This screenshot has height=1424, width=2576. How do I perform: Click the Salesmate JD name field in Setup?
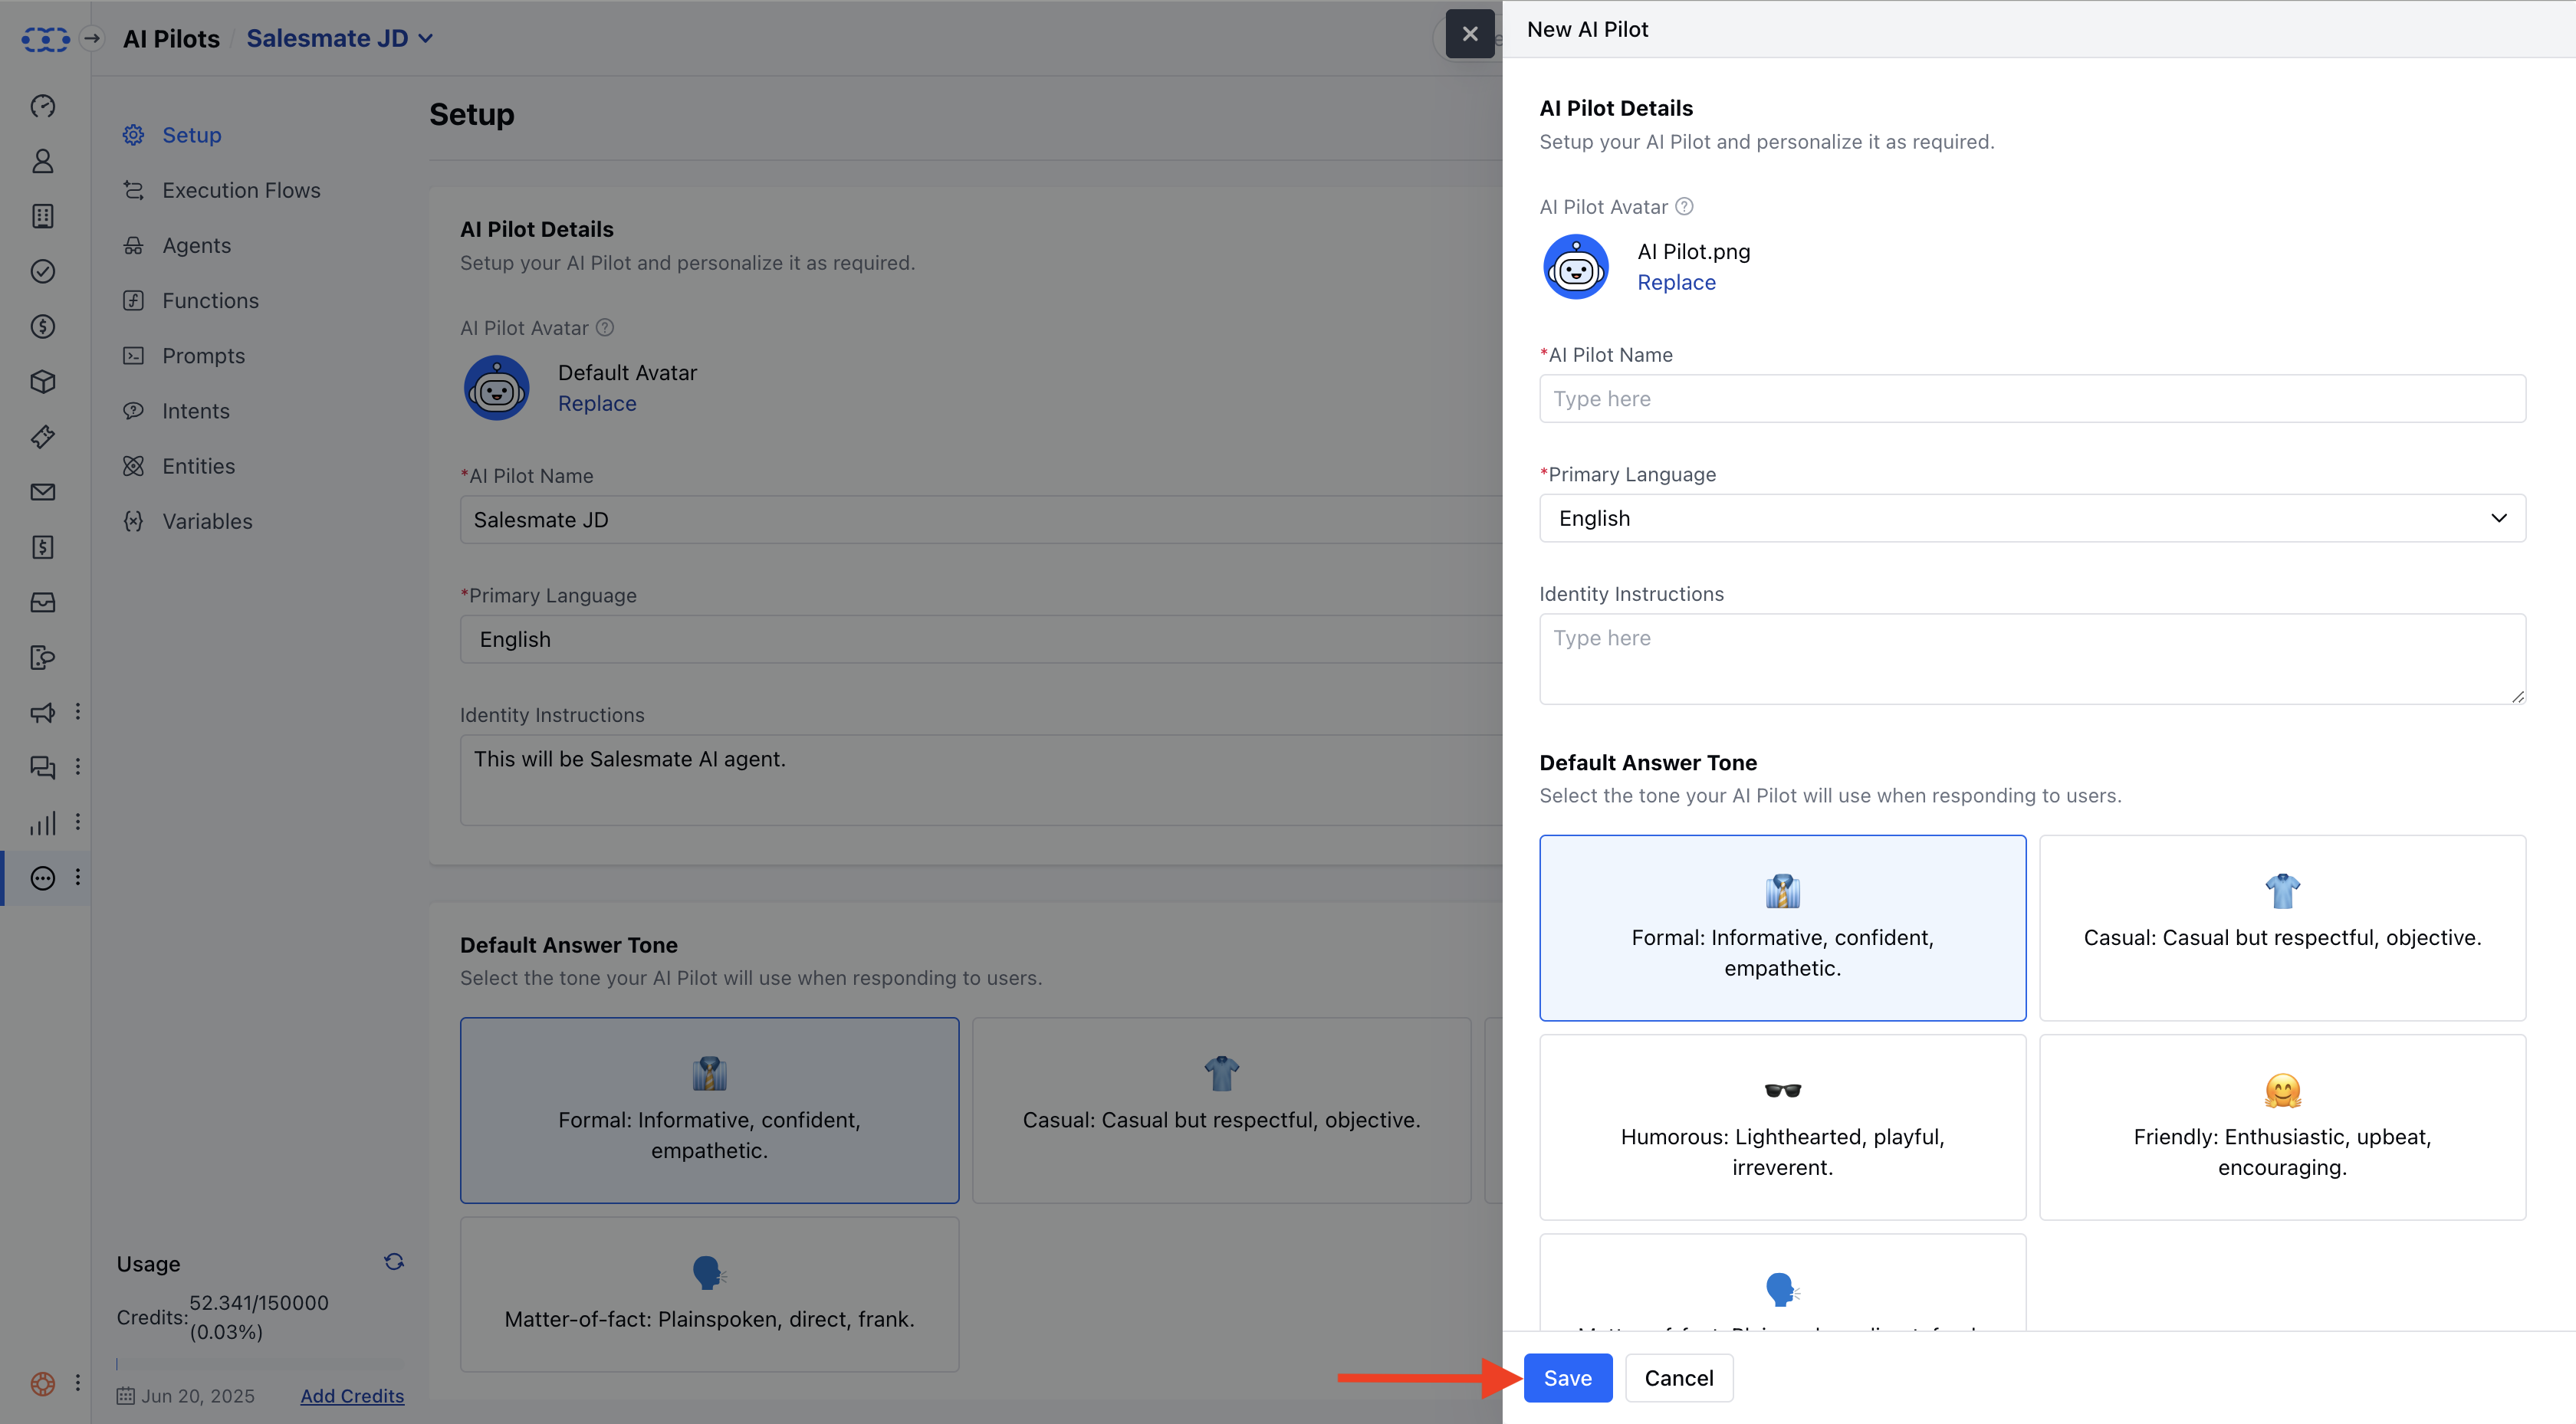coord(980,520)
